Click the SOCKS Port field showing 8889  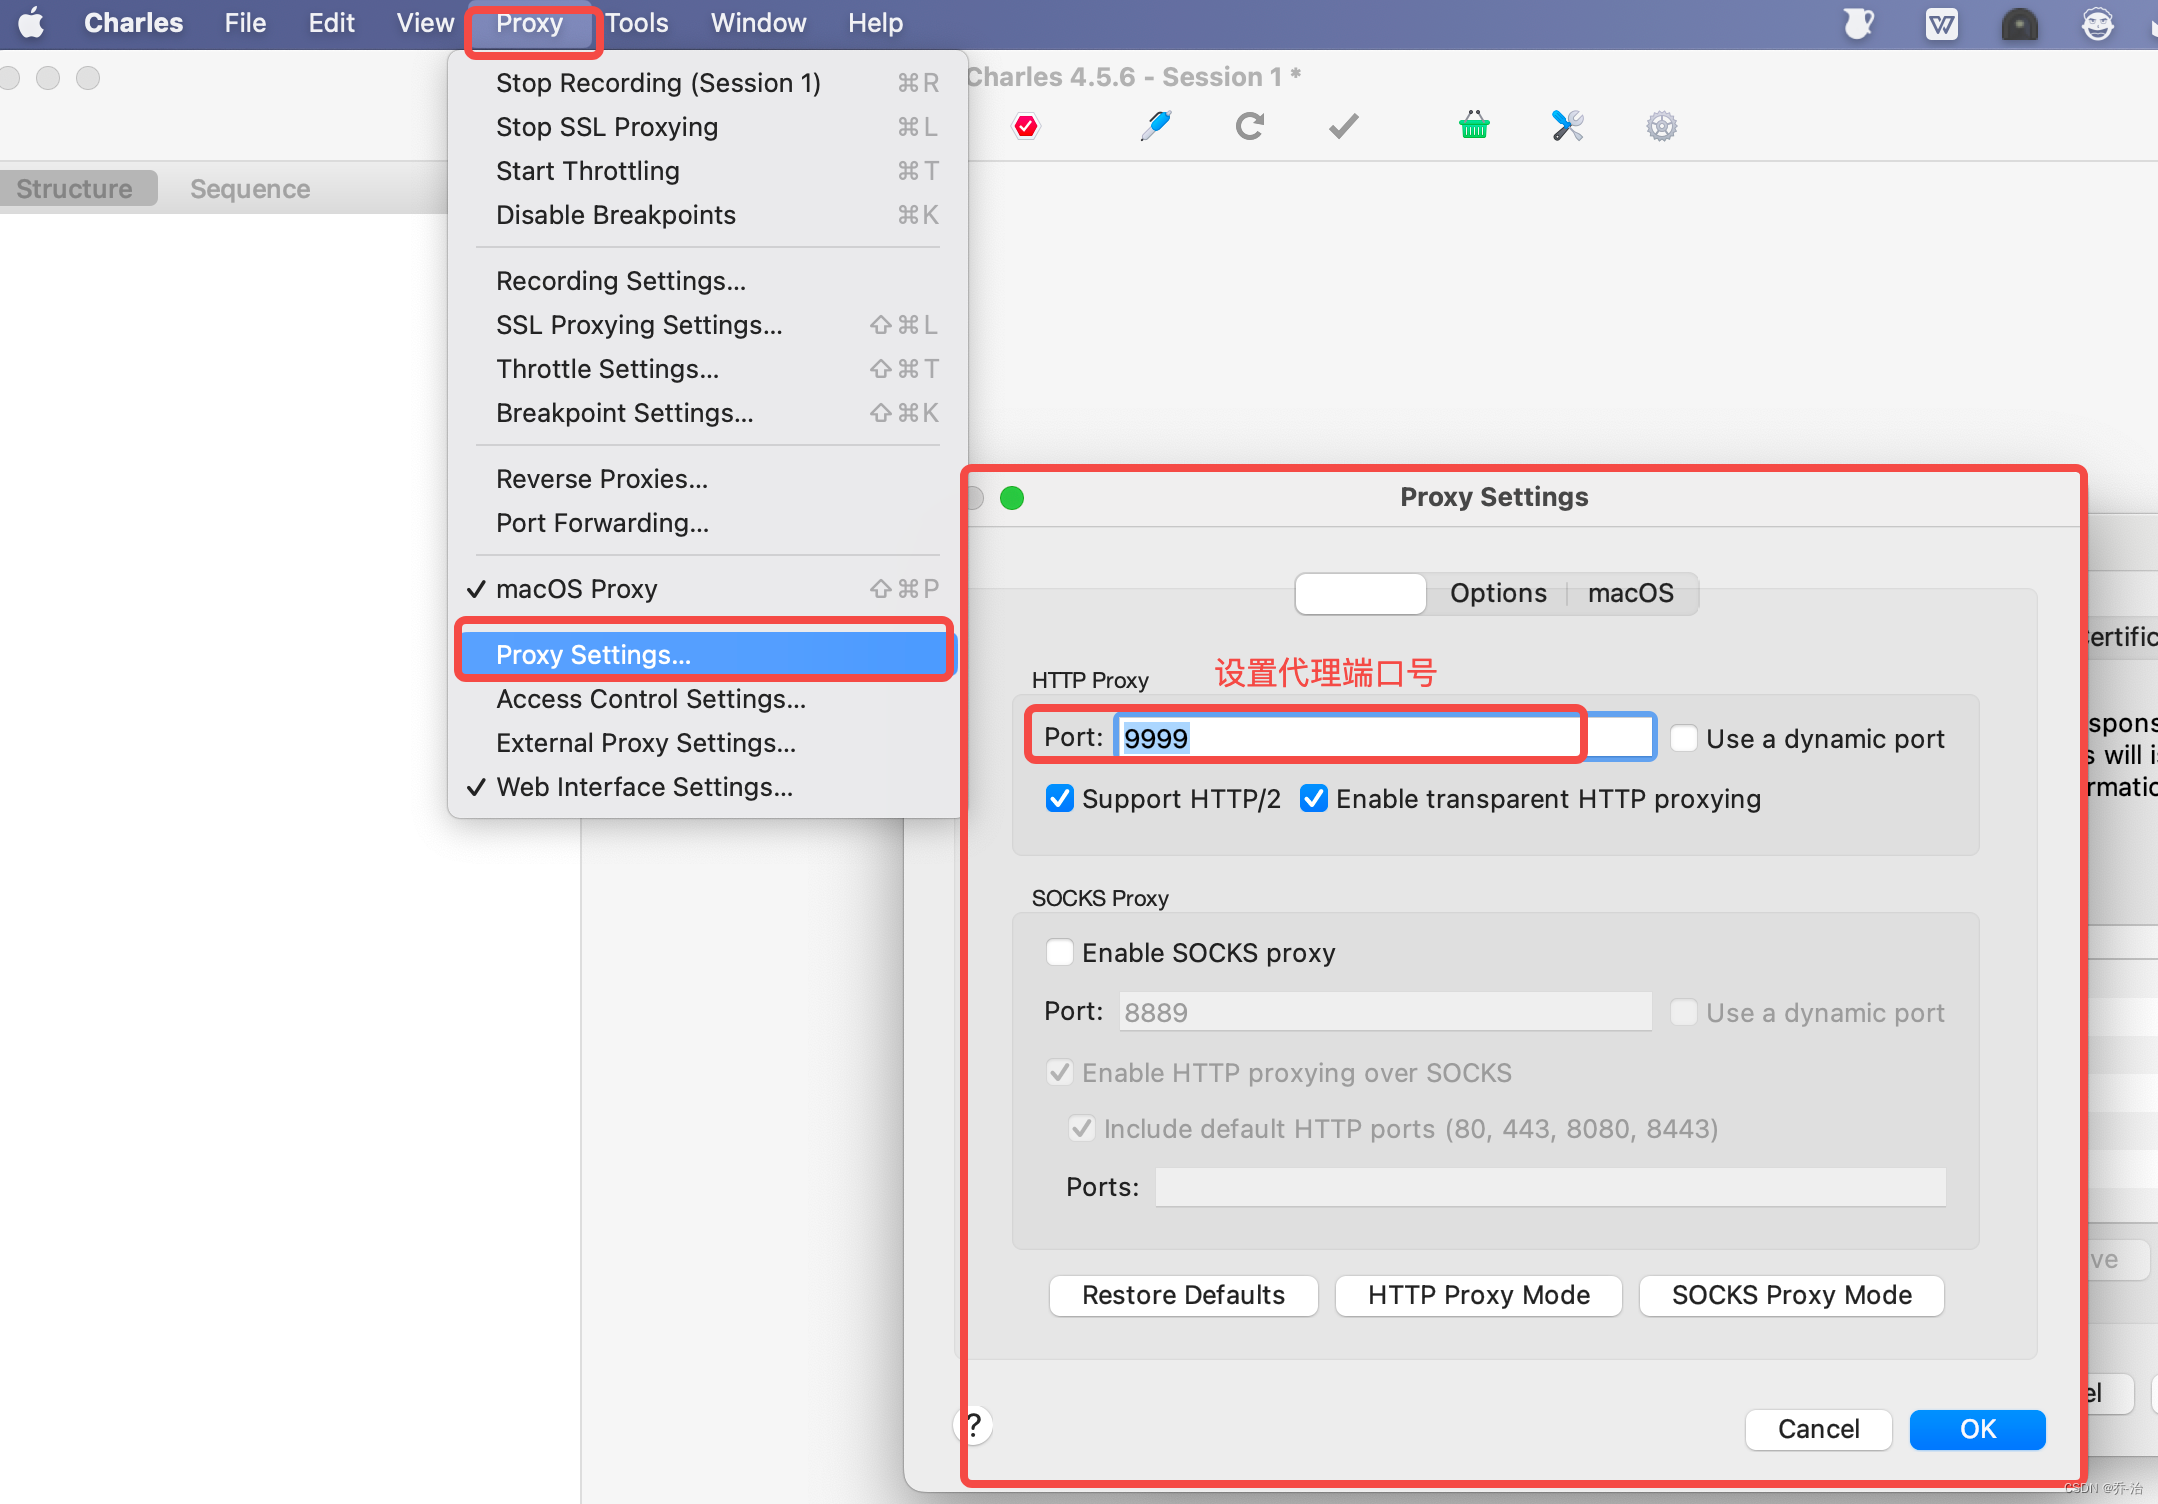coord(1385,1012)
